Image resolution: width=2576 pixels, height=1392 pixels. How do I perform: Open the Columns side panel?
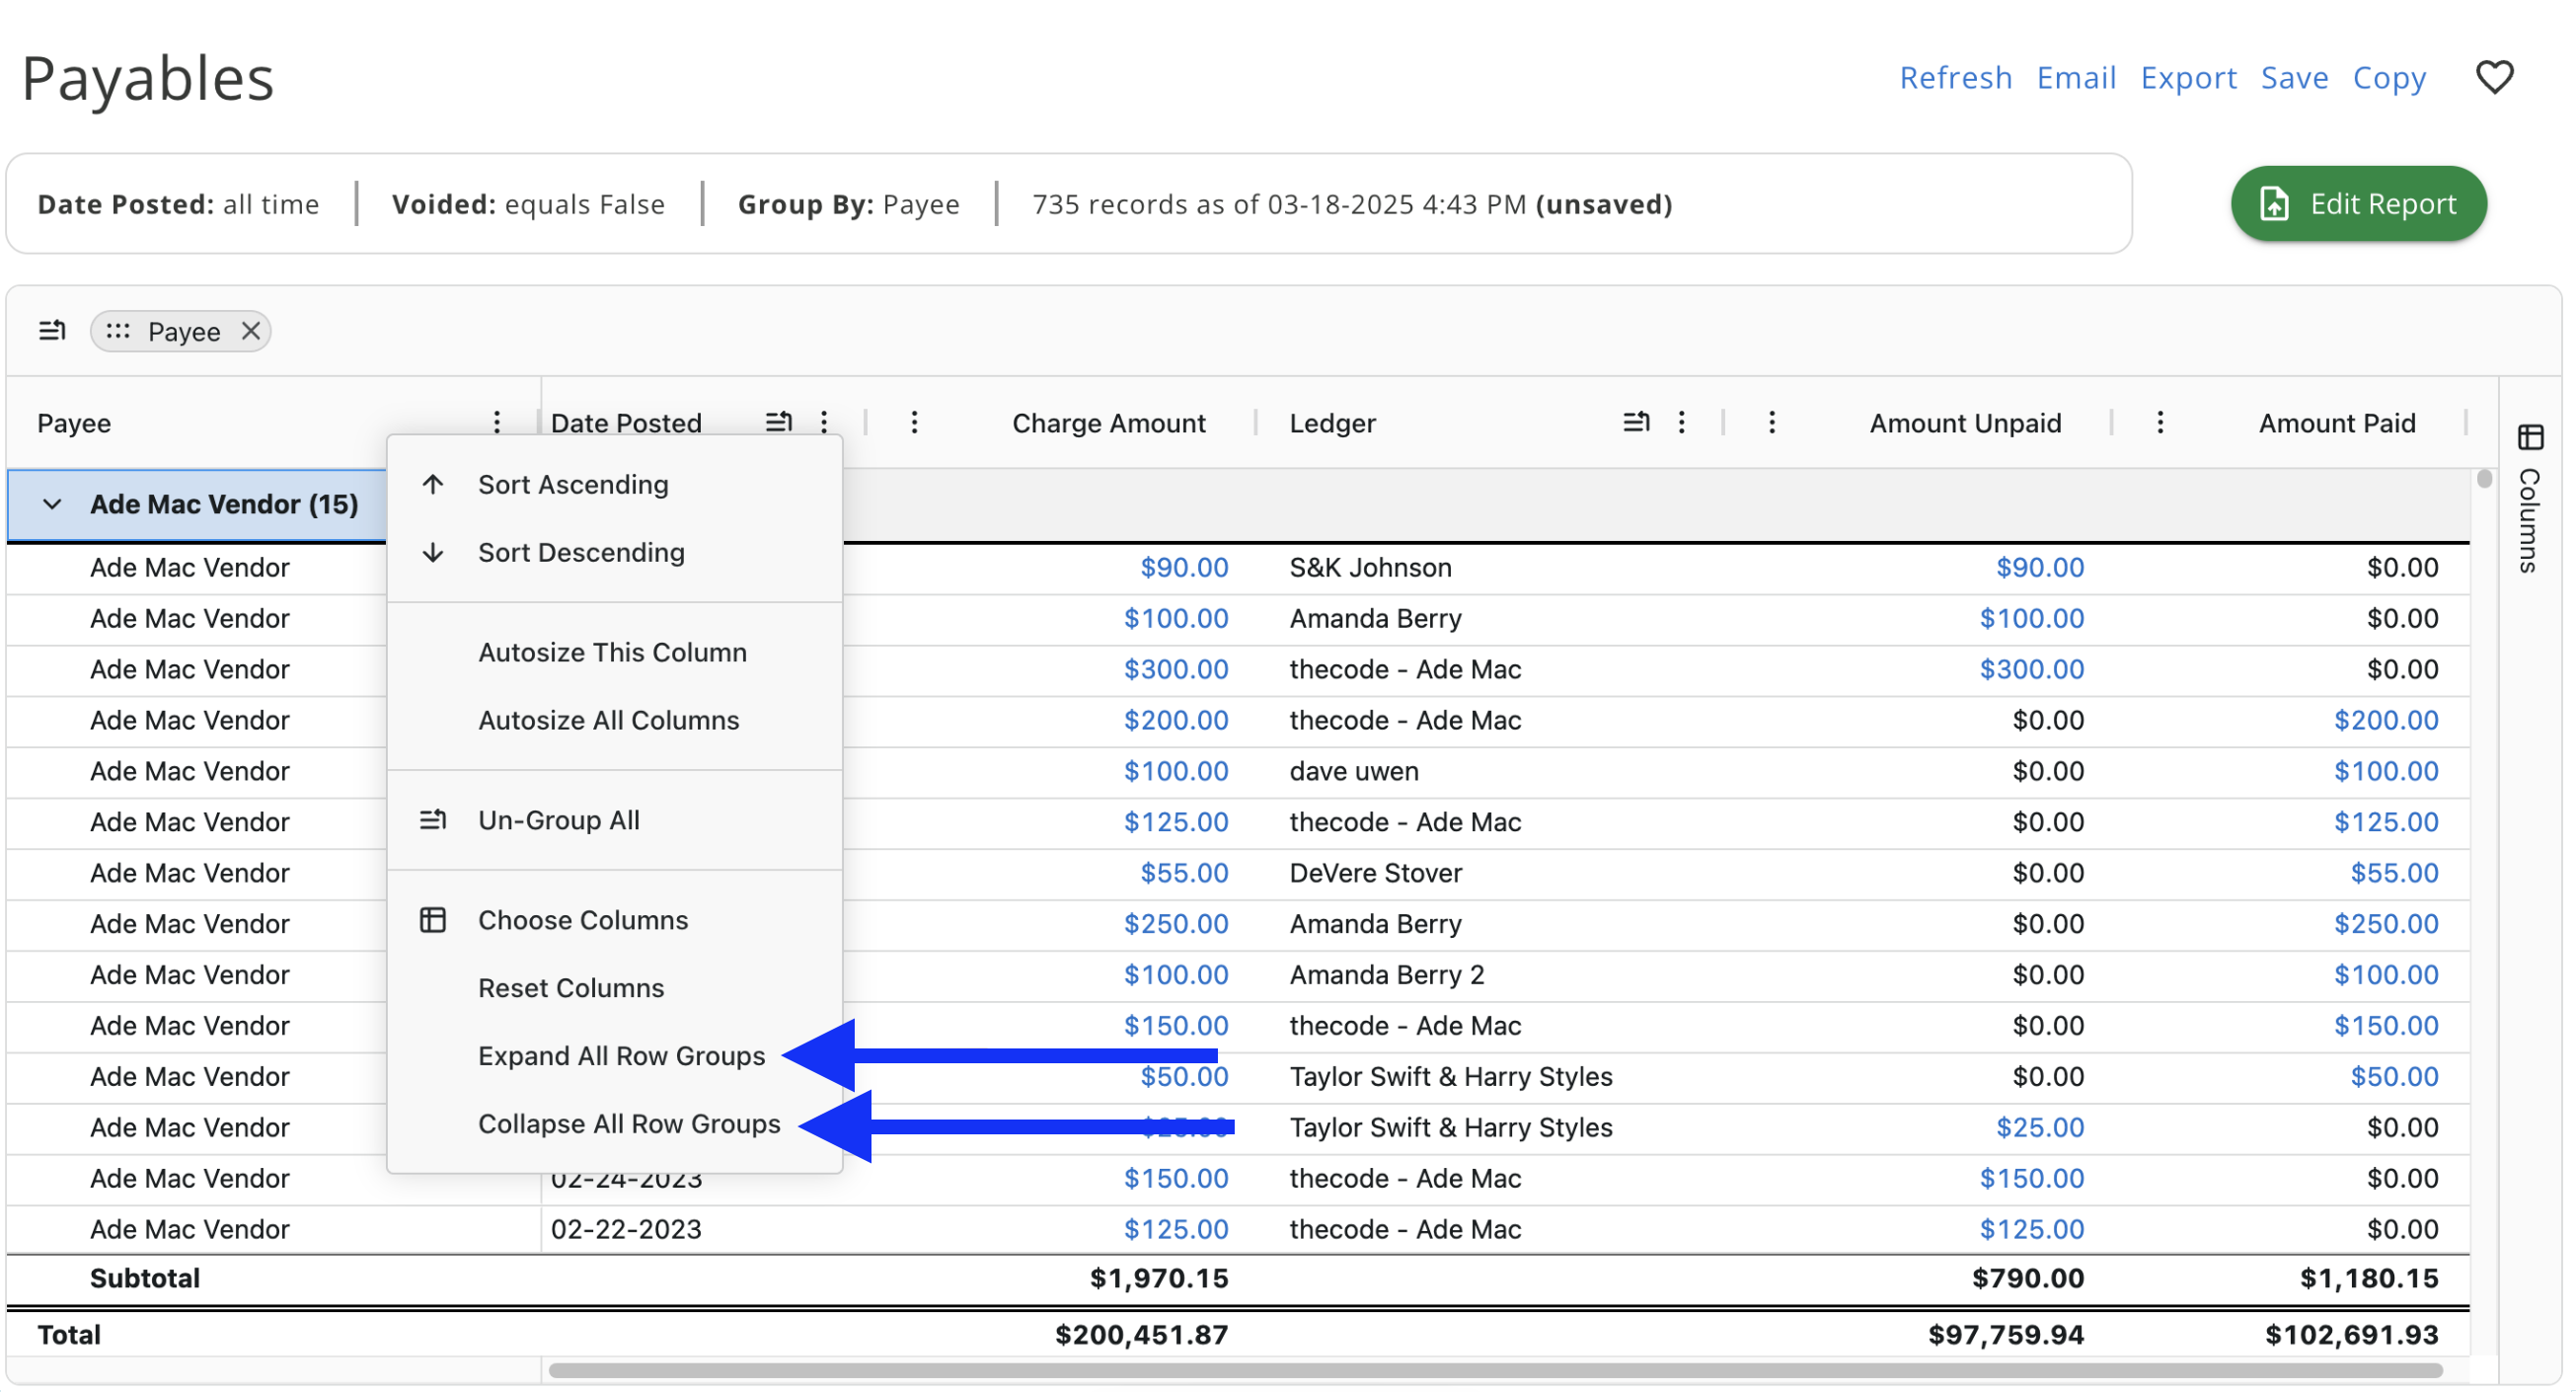tap(2529, 500)
